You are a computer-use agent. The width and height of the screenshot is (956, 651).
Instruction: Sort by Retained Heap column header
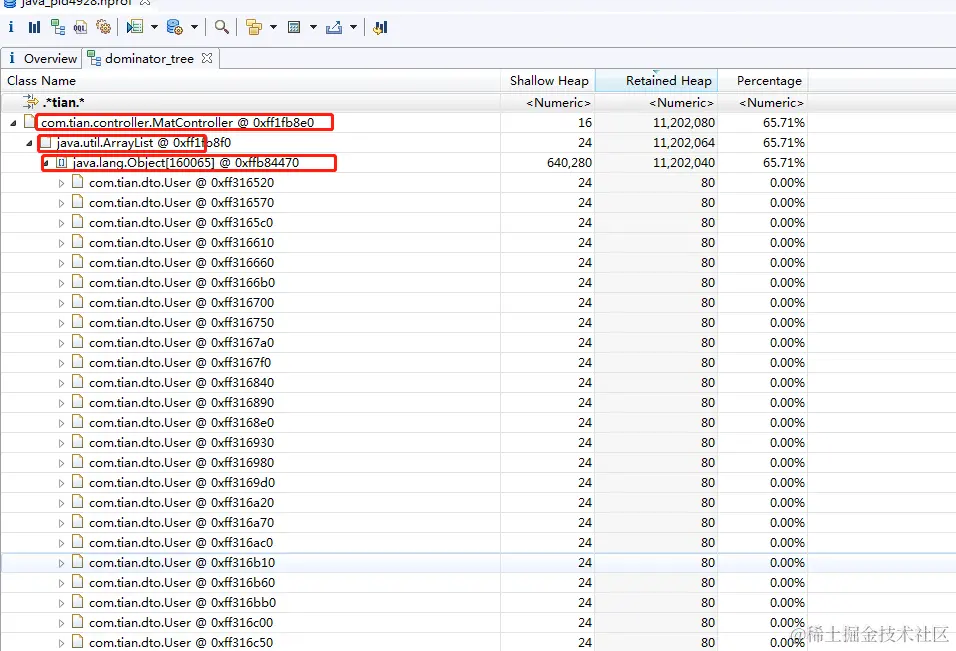click(x=656, y=80)
